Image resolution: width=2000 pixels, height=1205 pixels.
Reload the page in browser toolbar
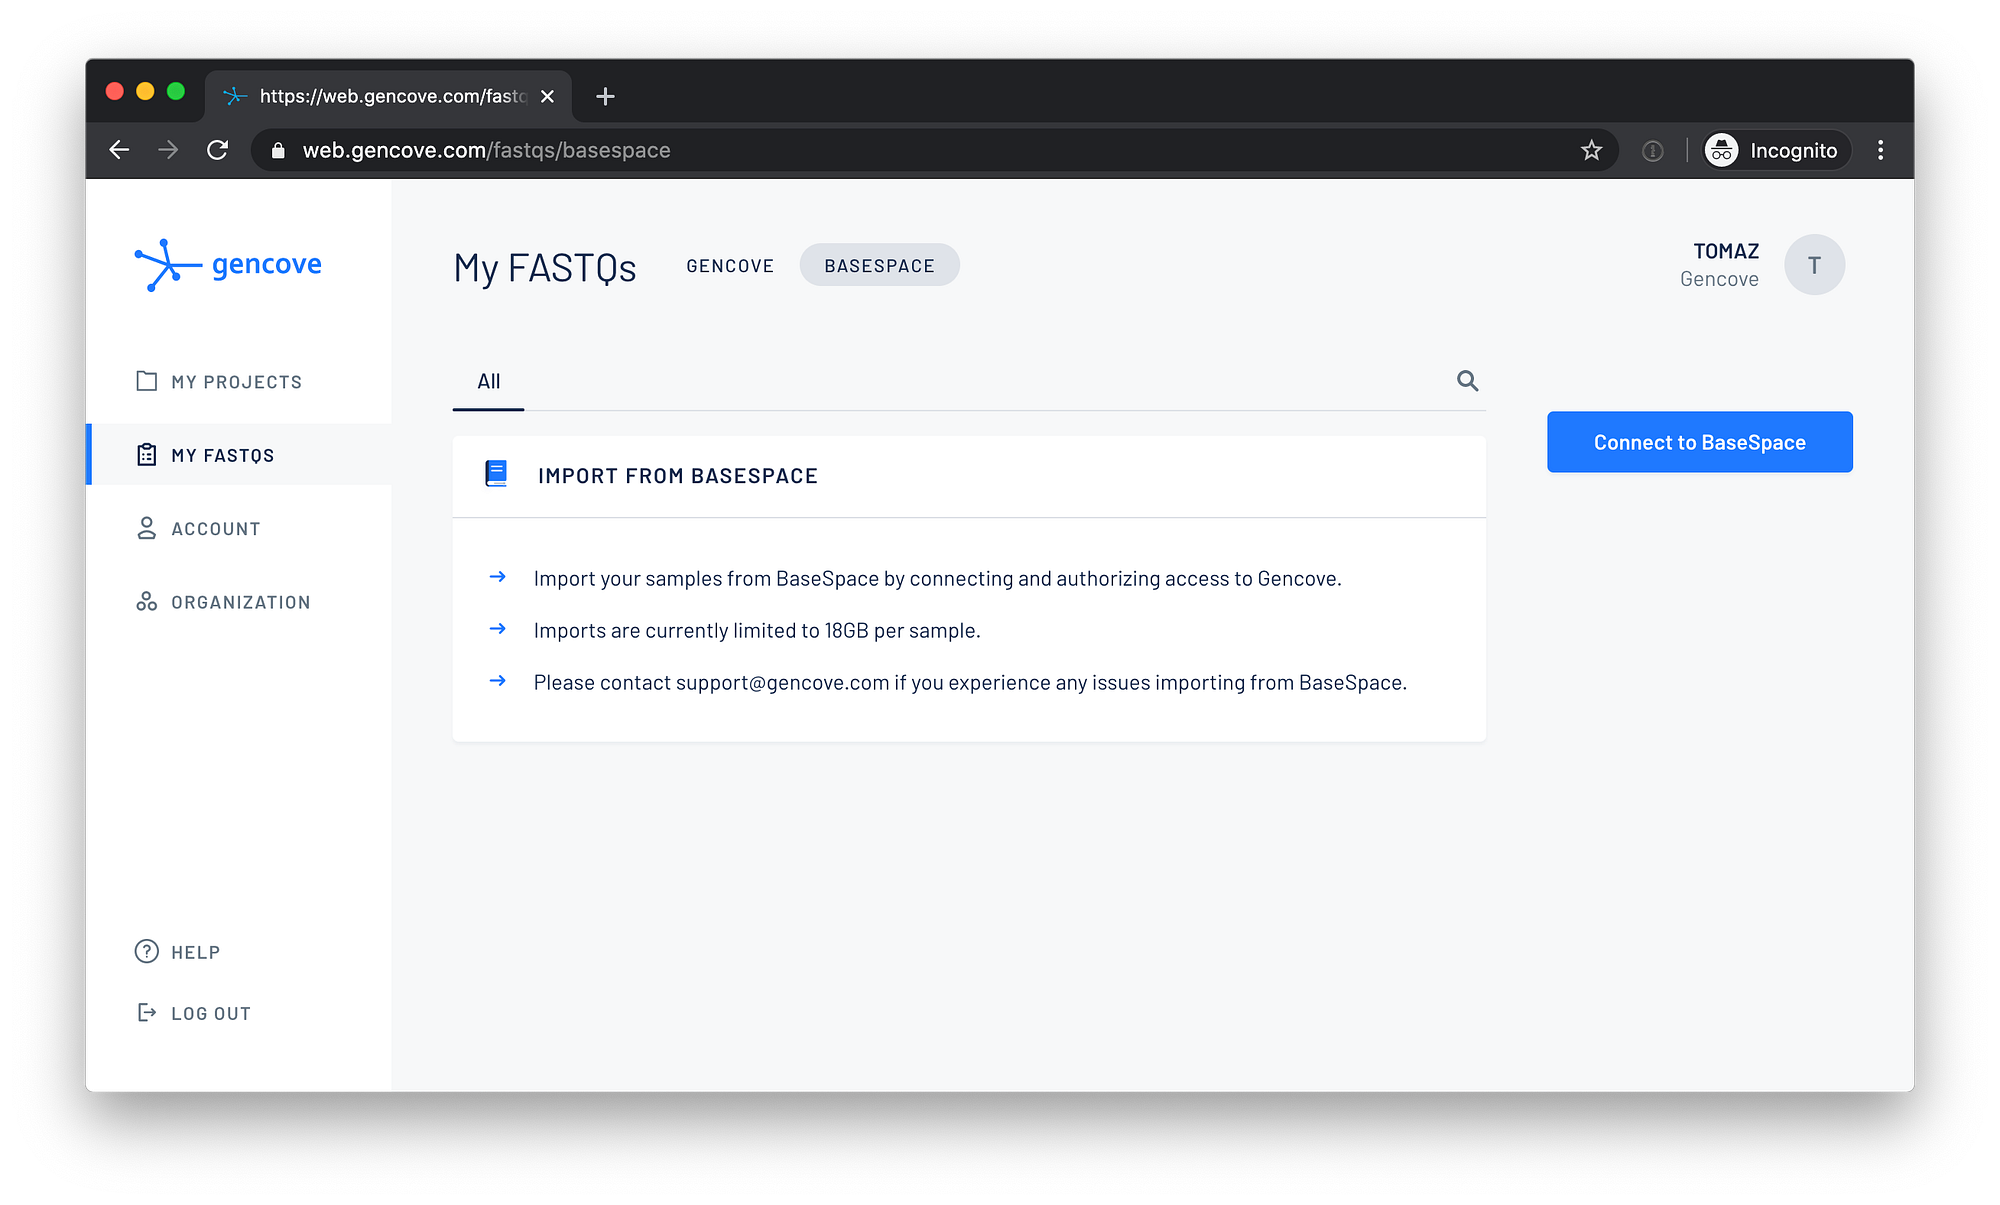click(x=217, y=150)
